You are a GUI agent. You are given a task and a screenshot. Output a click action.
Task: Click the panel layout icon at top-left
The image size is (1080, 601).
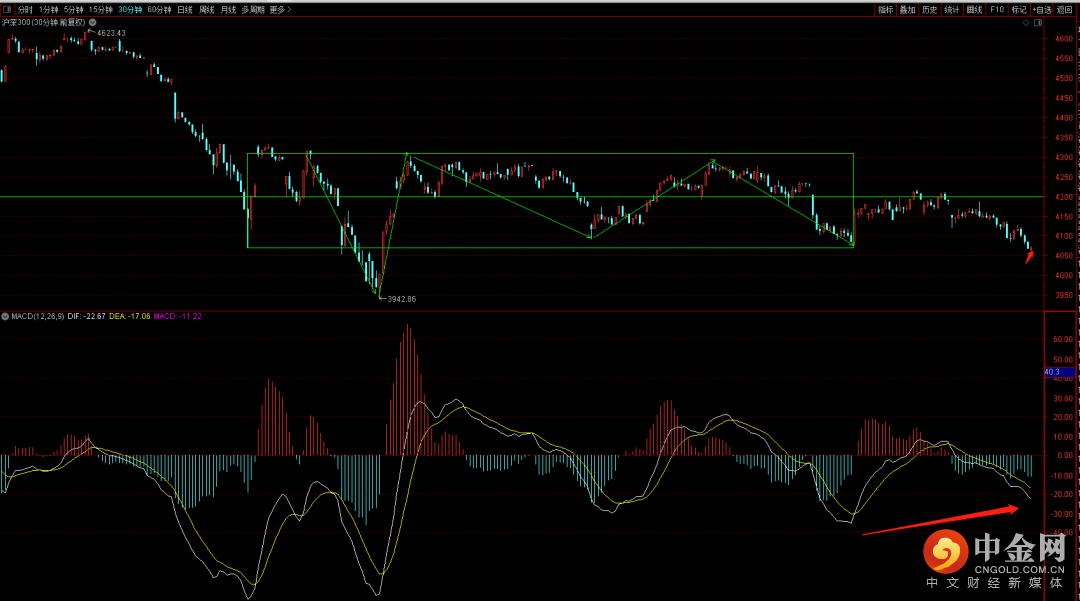click(x=6, y=9)
